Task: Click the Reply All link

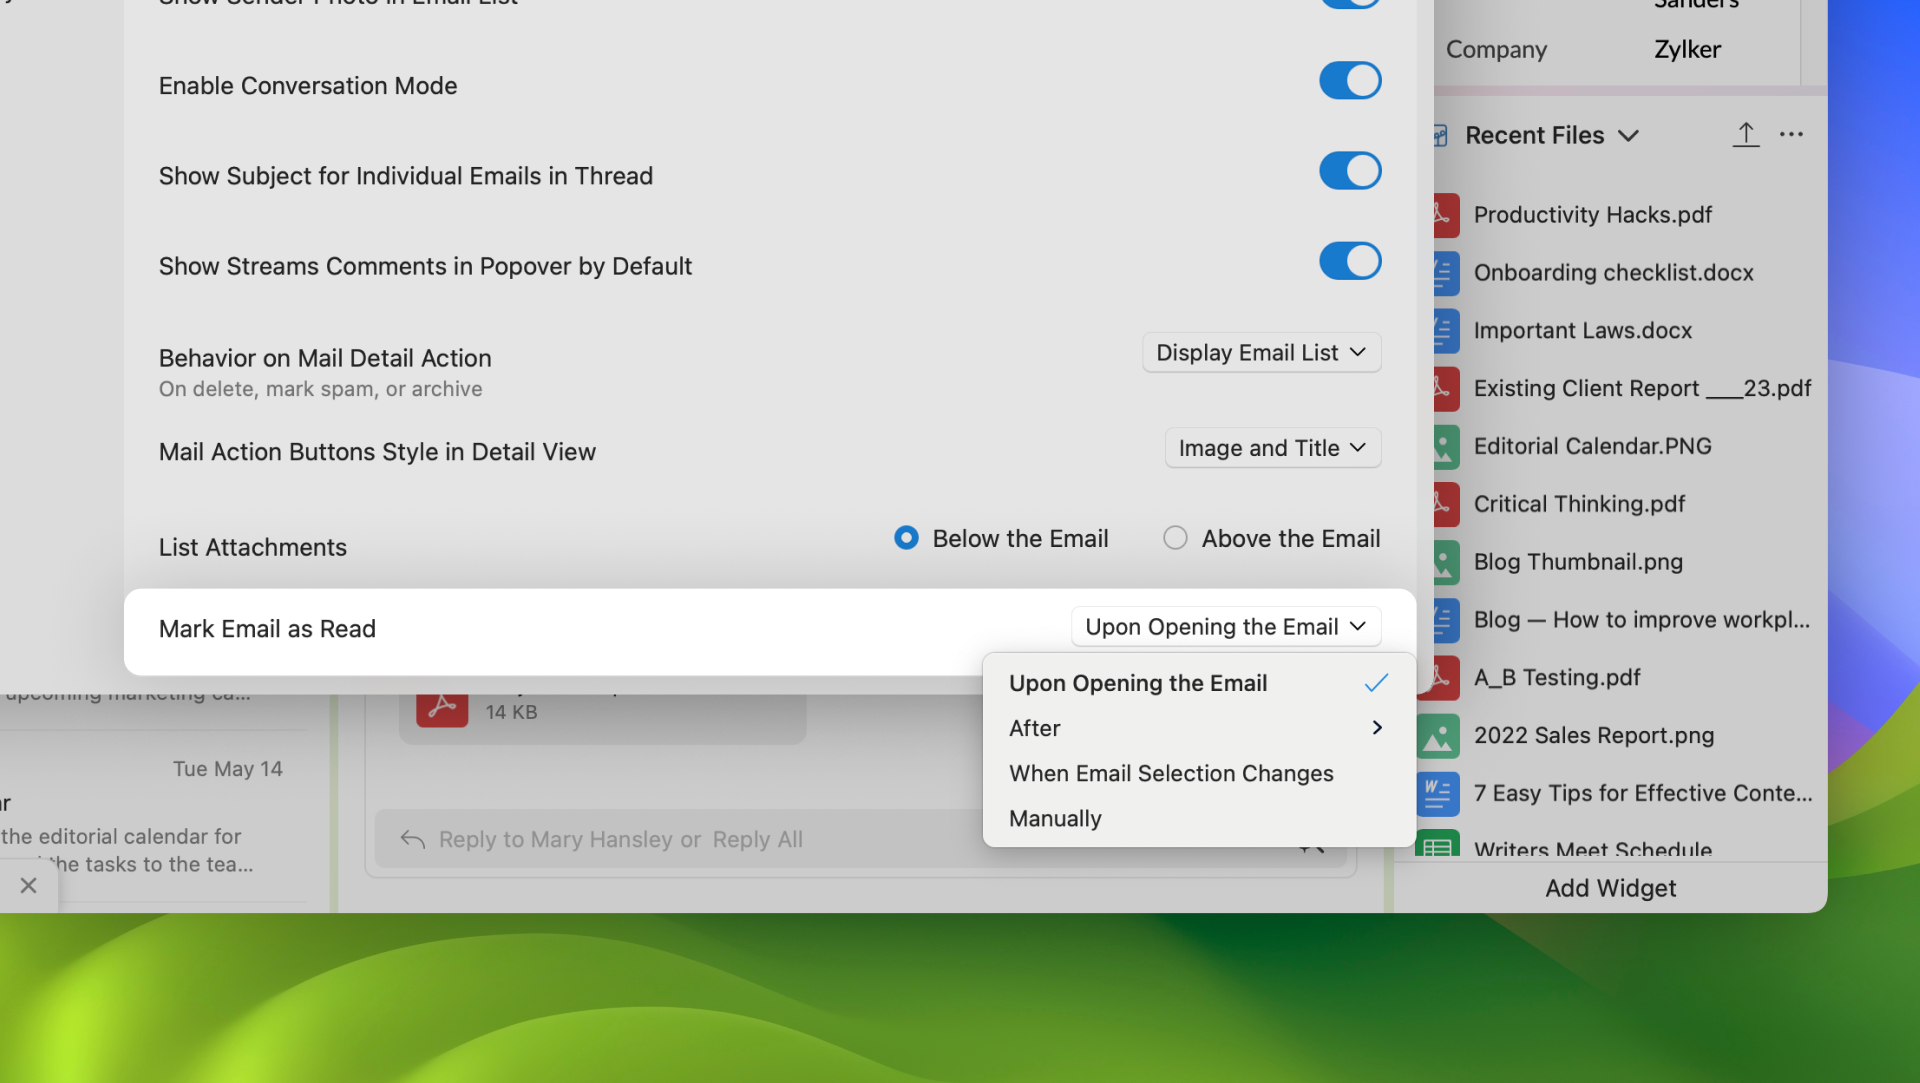Action: (x=757, y=839)
